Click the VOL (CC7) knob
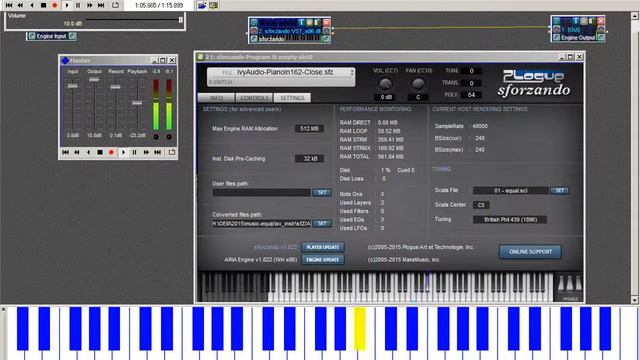This screenshot has height=360, width=640. pyautogui.click(x=385, y=84)
